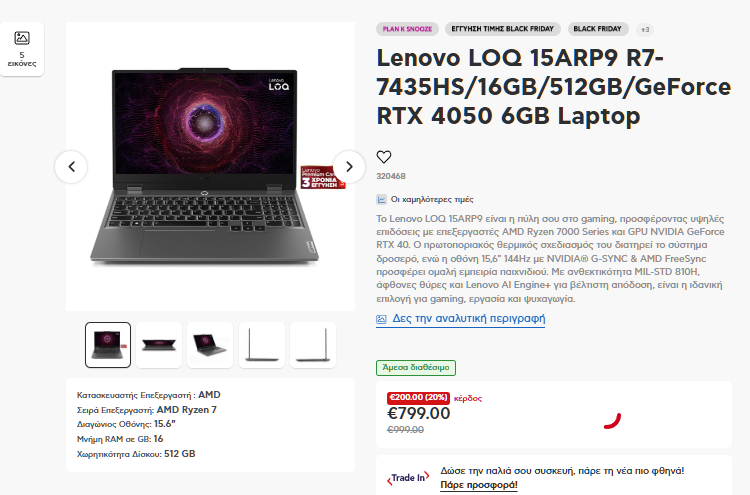Open Οι χαμηλότερες τιμές link

tap(432, 199)
